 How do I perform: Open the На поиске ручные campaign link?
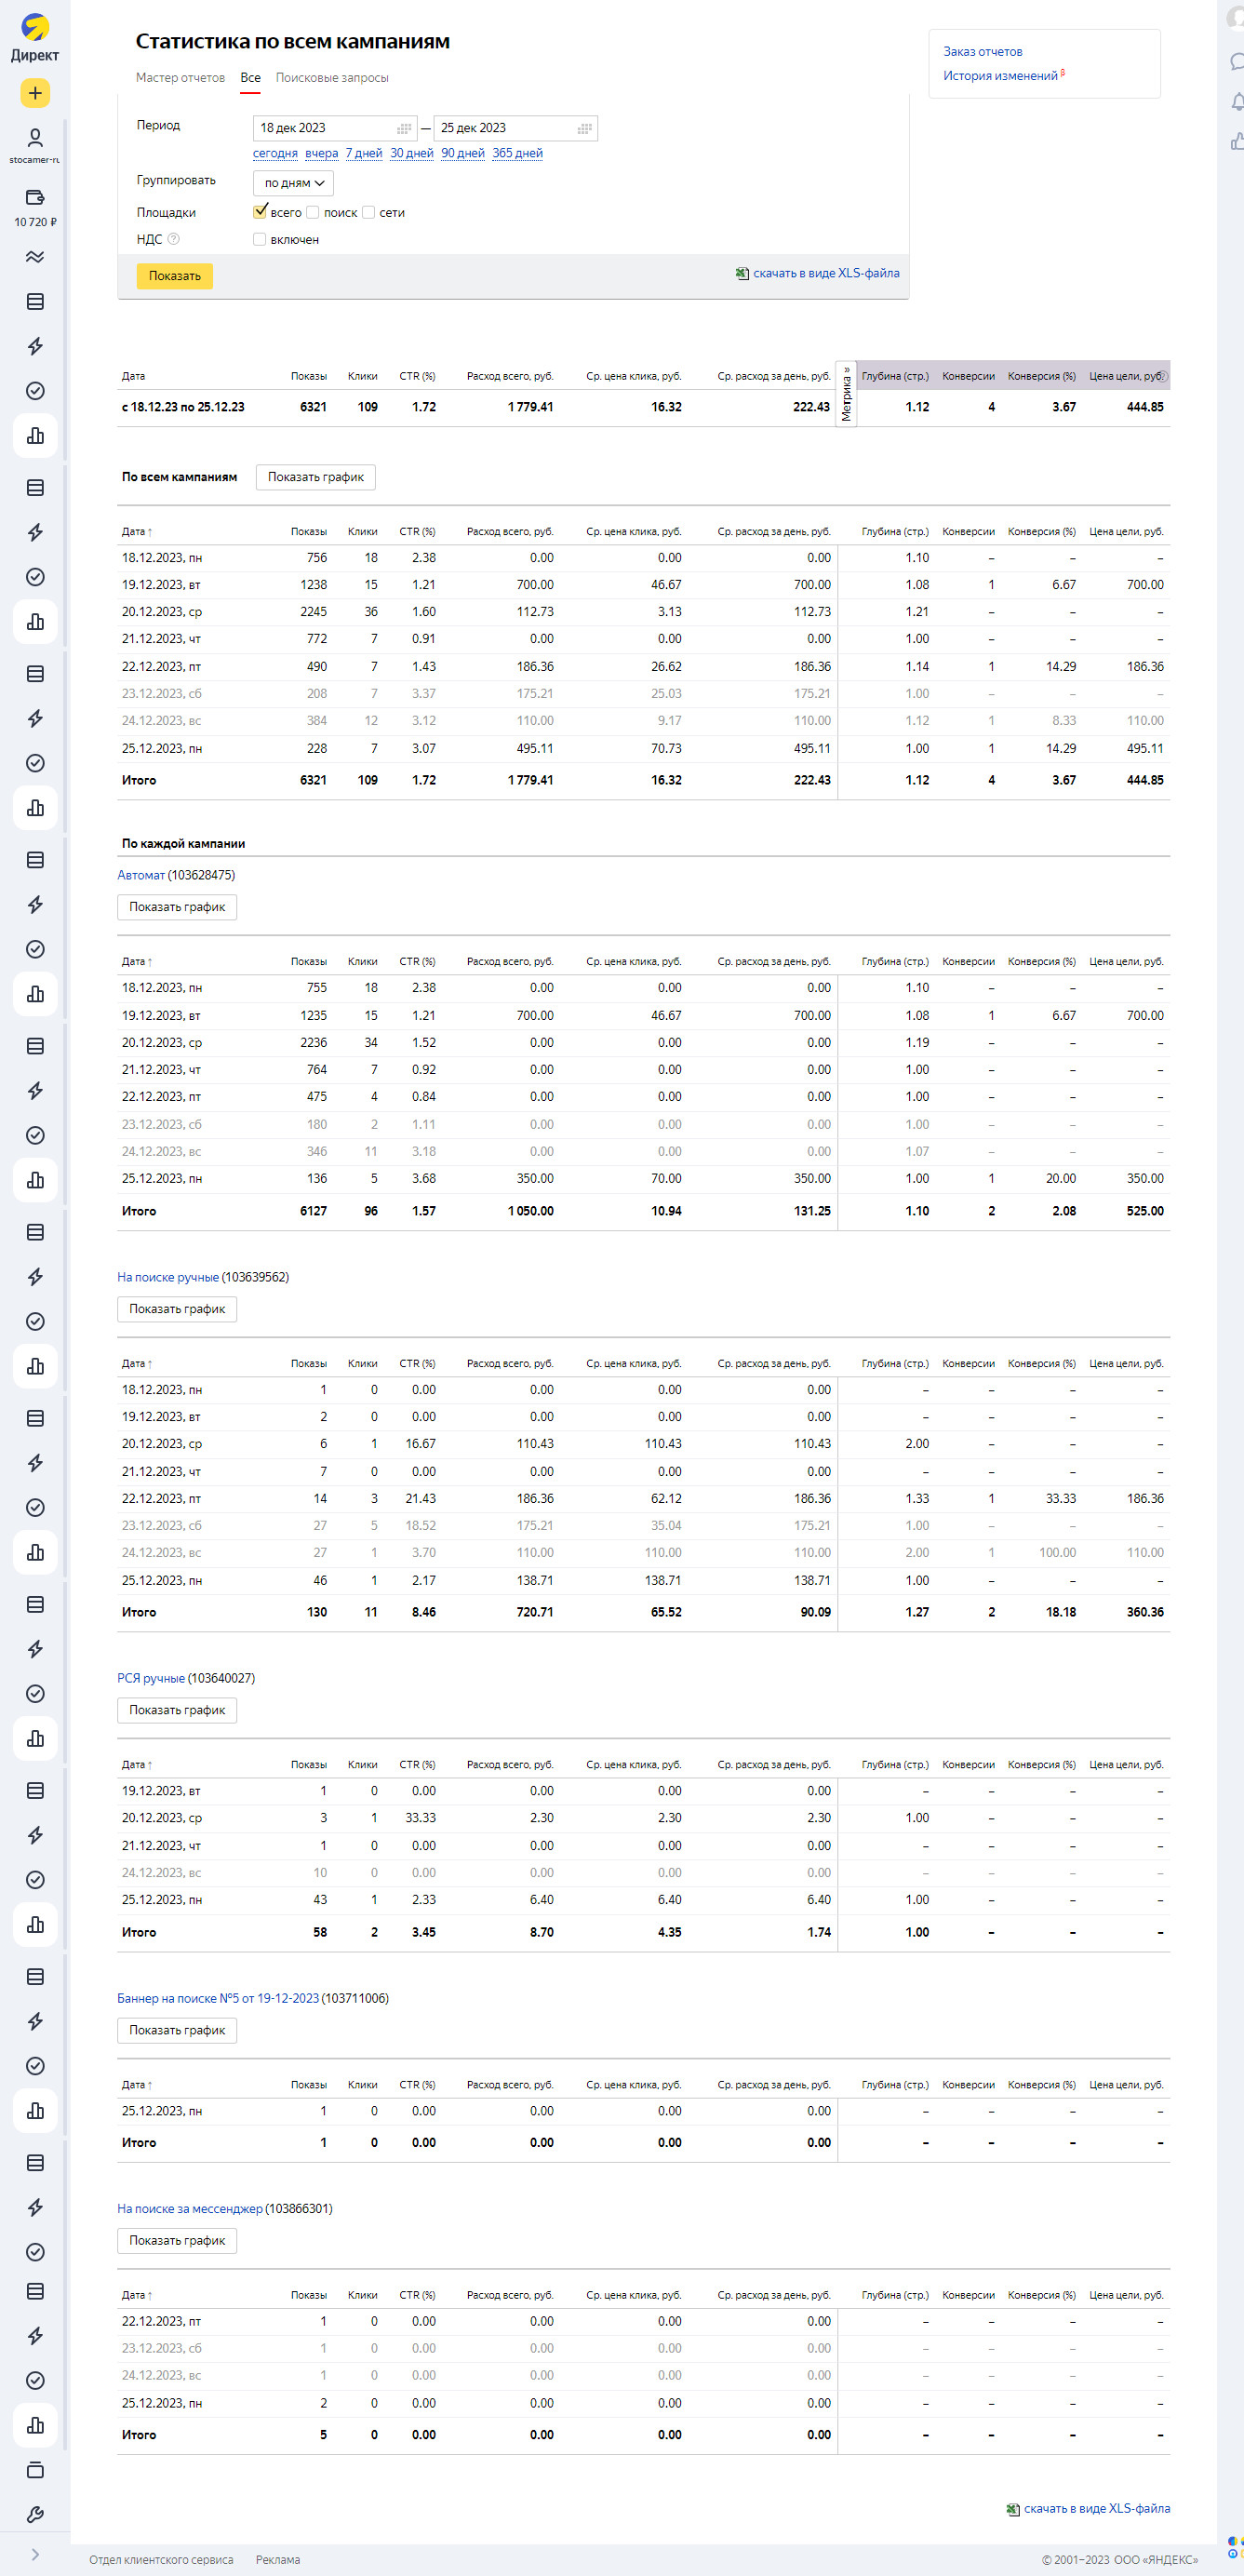point(168,1277)
